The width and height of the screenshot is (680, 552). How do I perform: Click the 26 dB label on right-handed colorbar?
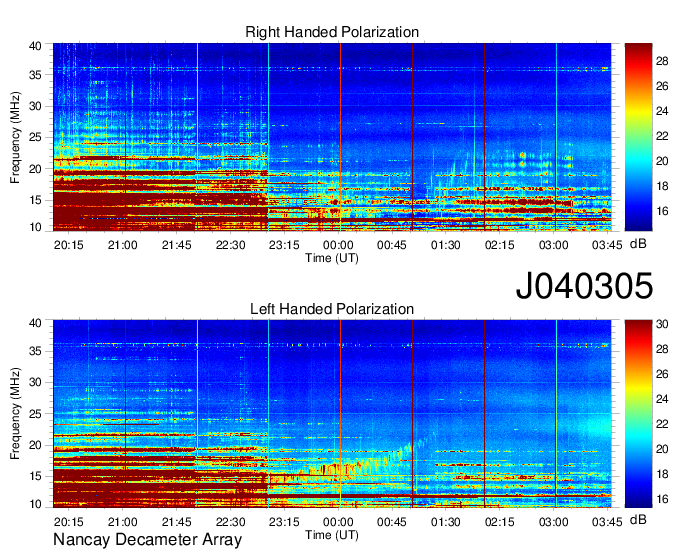(662, 86)
